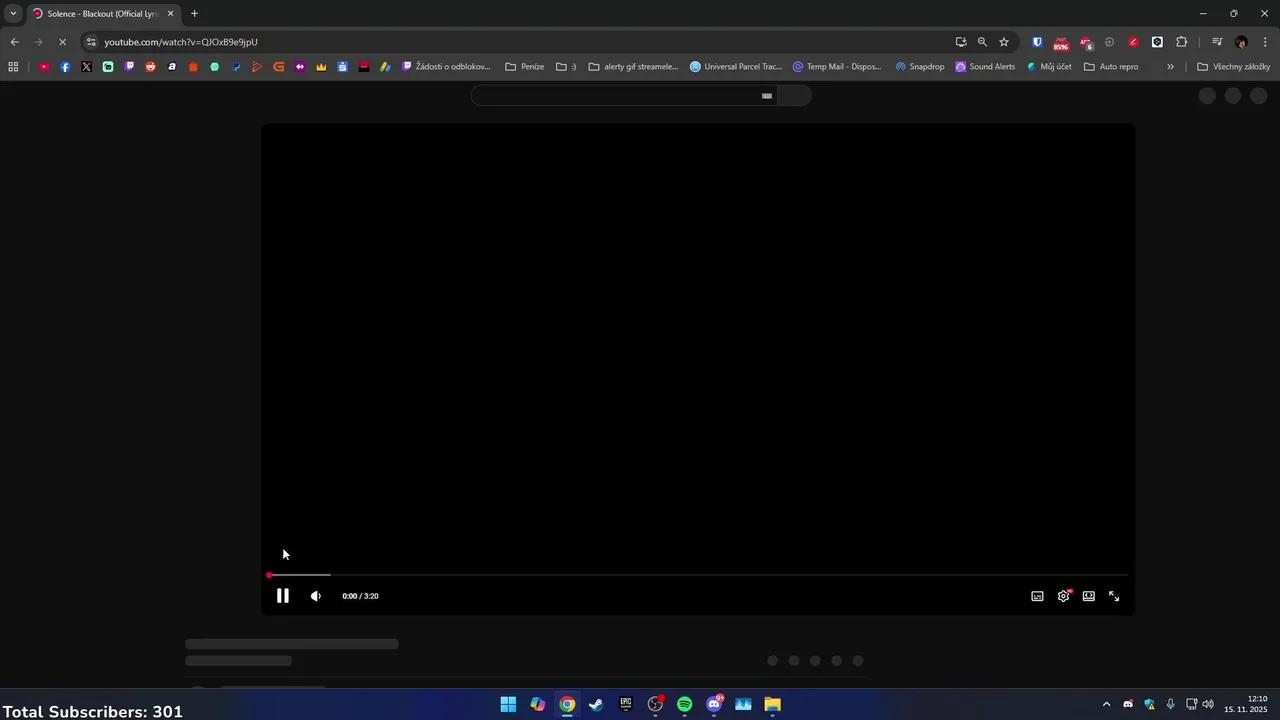
Task: Open the Sound Alerts bookmark
Action: (x=985, y=67)
